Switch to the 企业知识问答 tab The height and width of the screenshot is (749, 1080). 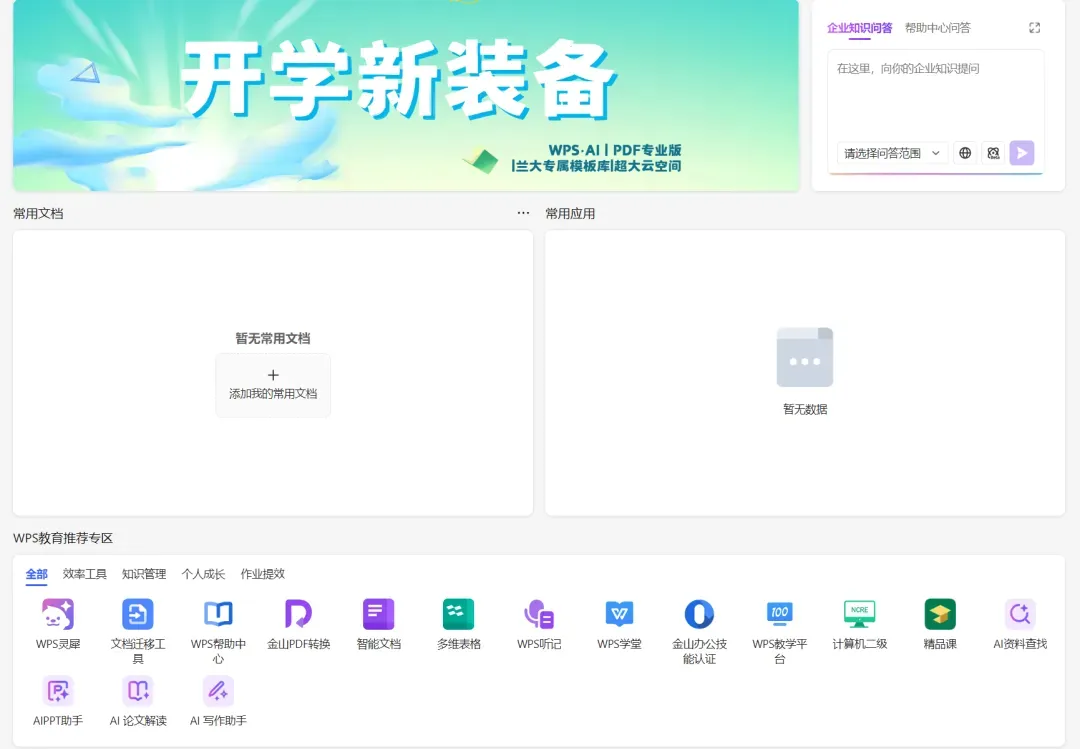pyautogui.click(x=860, y=28)
